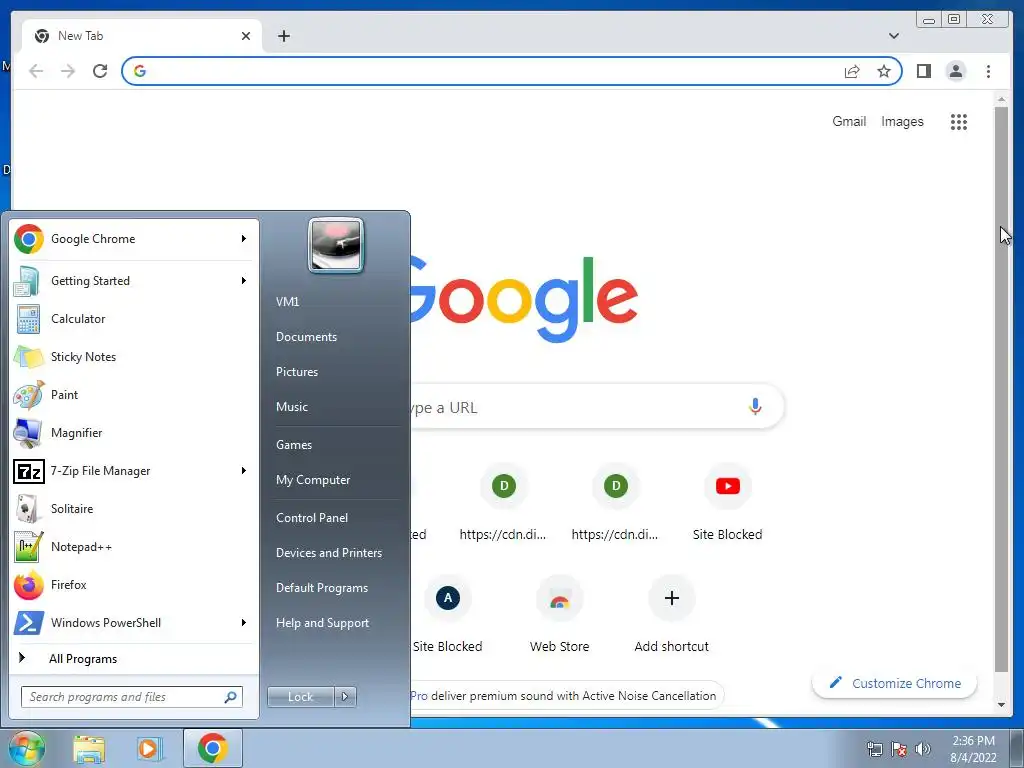Image resolution: width=1024 pixels, height=768 pixels.
Task: Open 7-Zip File Manager
Action: coord(133,471)
